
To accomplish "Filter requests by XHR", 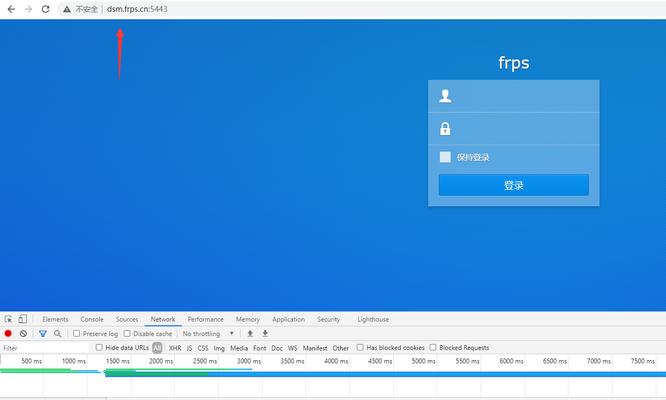I will point(175,348).
